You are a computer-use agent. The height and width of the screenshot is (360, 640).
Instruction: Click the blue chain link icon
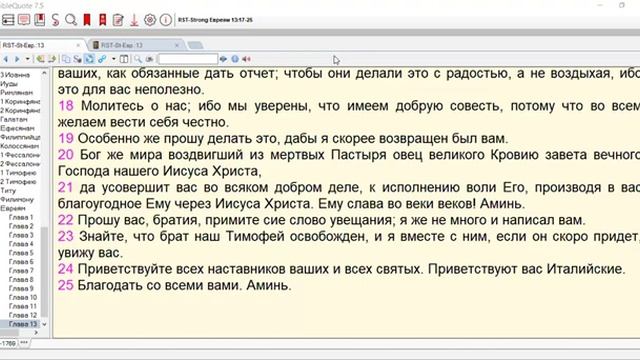point(102,59)
